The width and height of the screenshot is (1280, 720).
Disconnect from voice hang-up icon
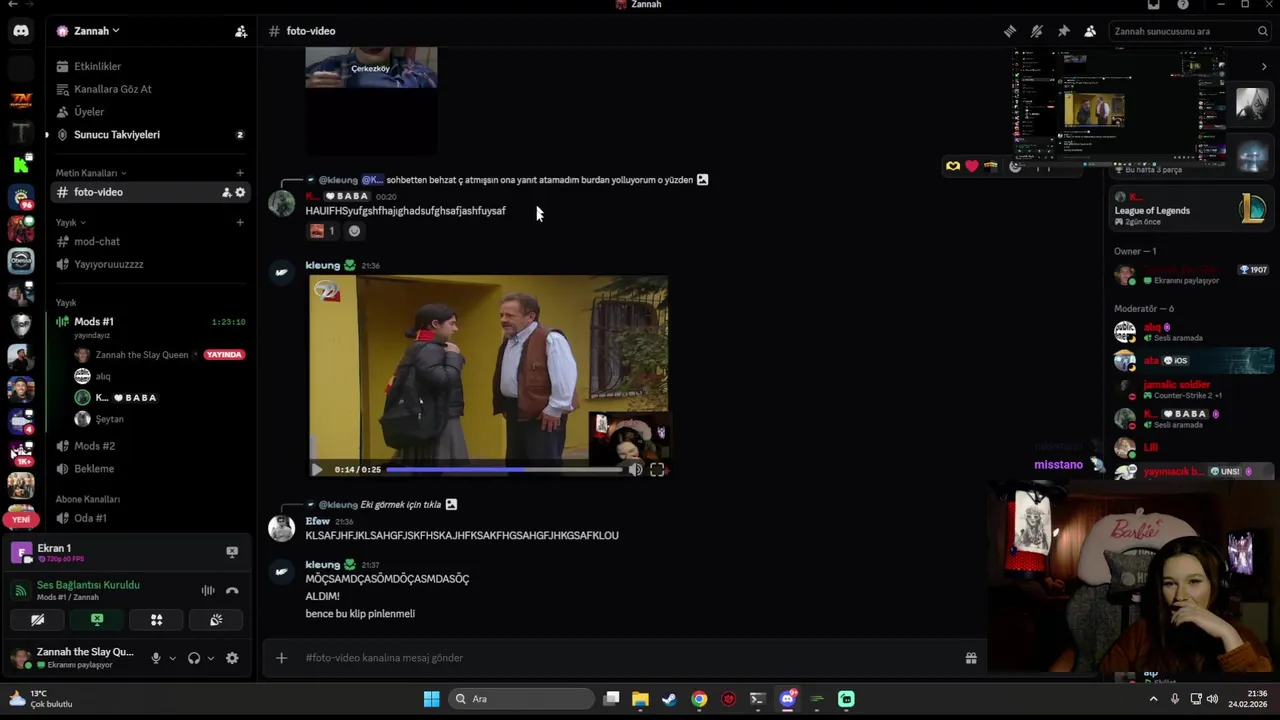[232, 591]
